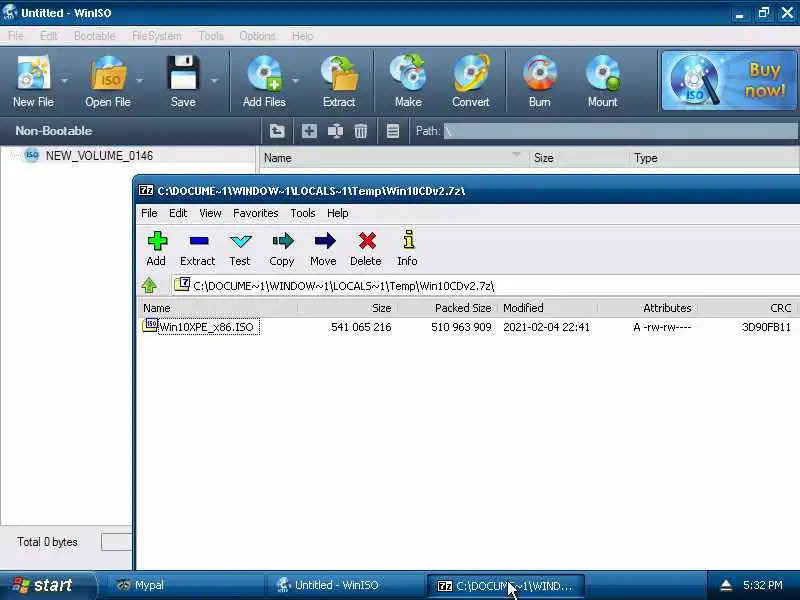Open the WinISO File menu
The width and height of the screenshot is (800, 600).
tap(15, 36)
